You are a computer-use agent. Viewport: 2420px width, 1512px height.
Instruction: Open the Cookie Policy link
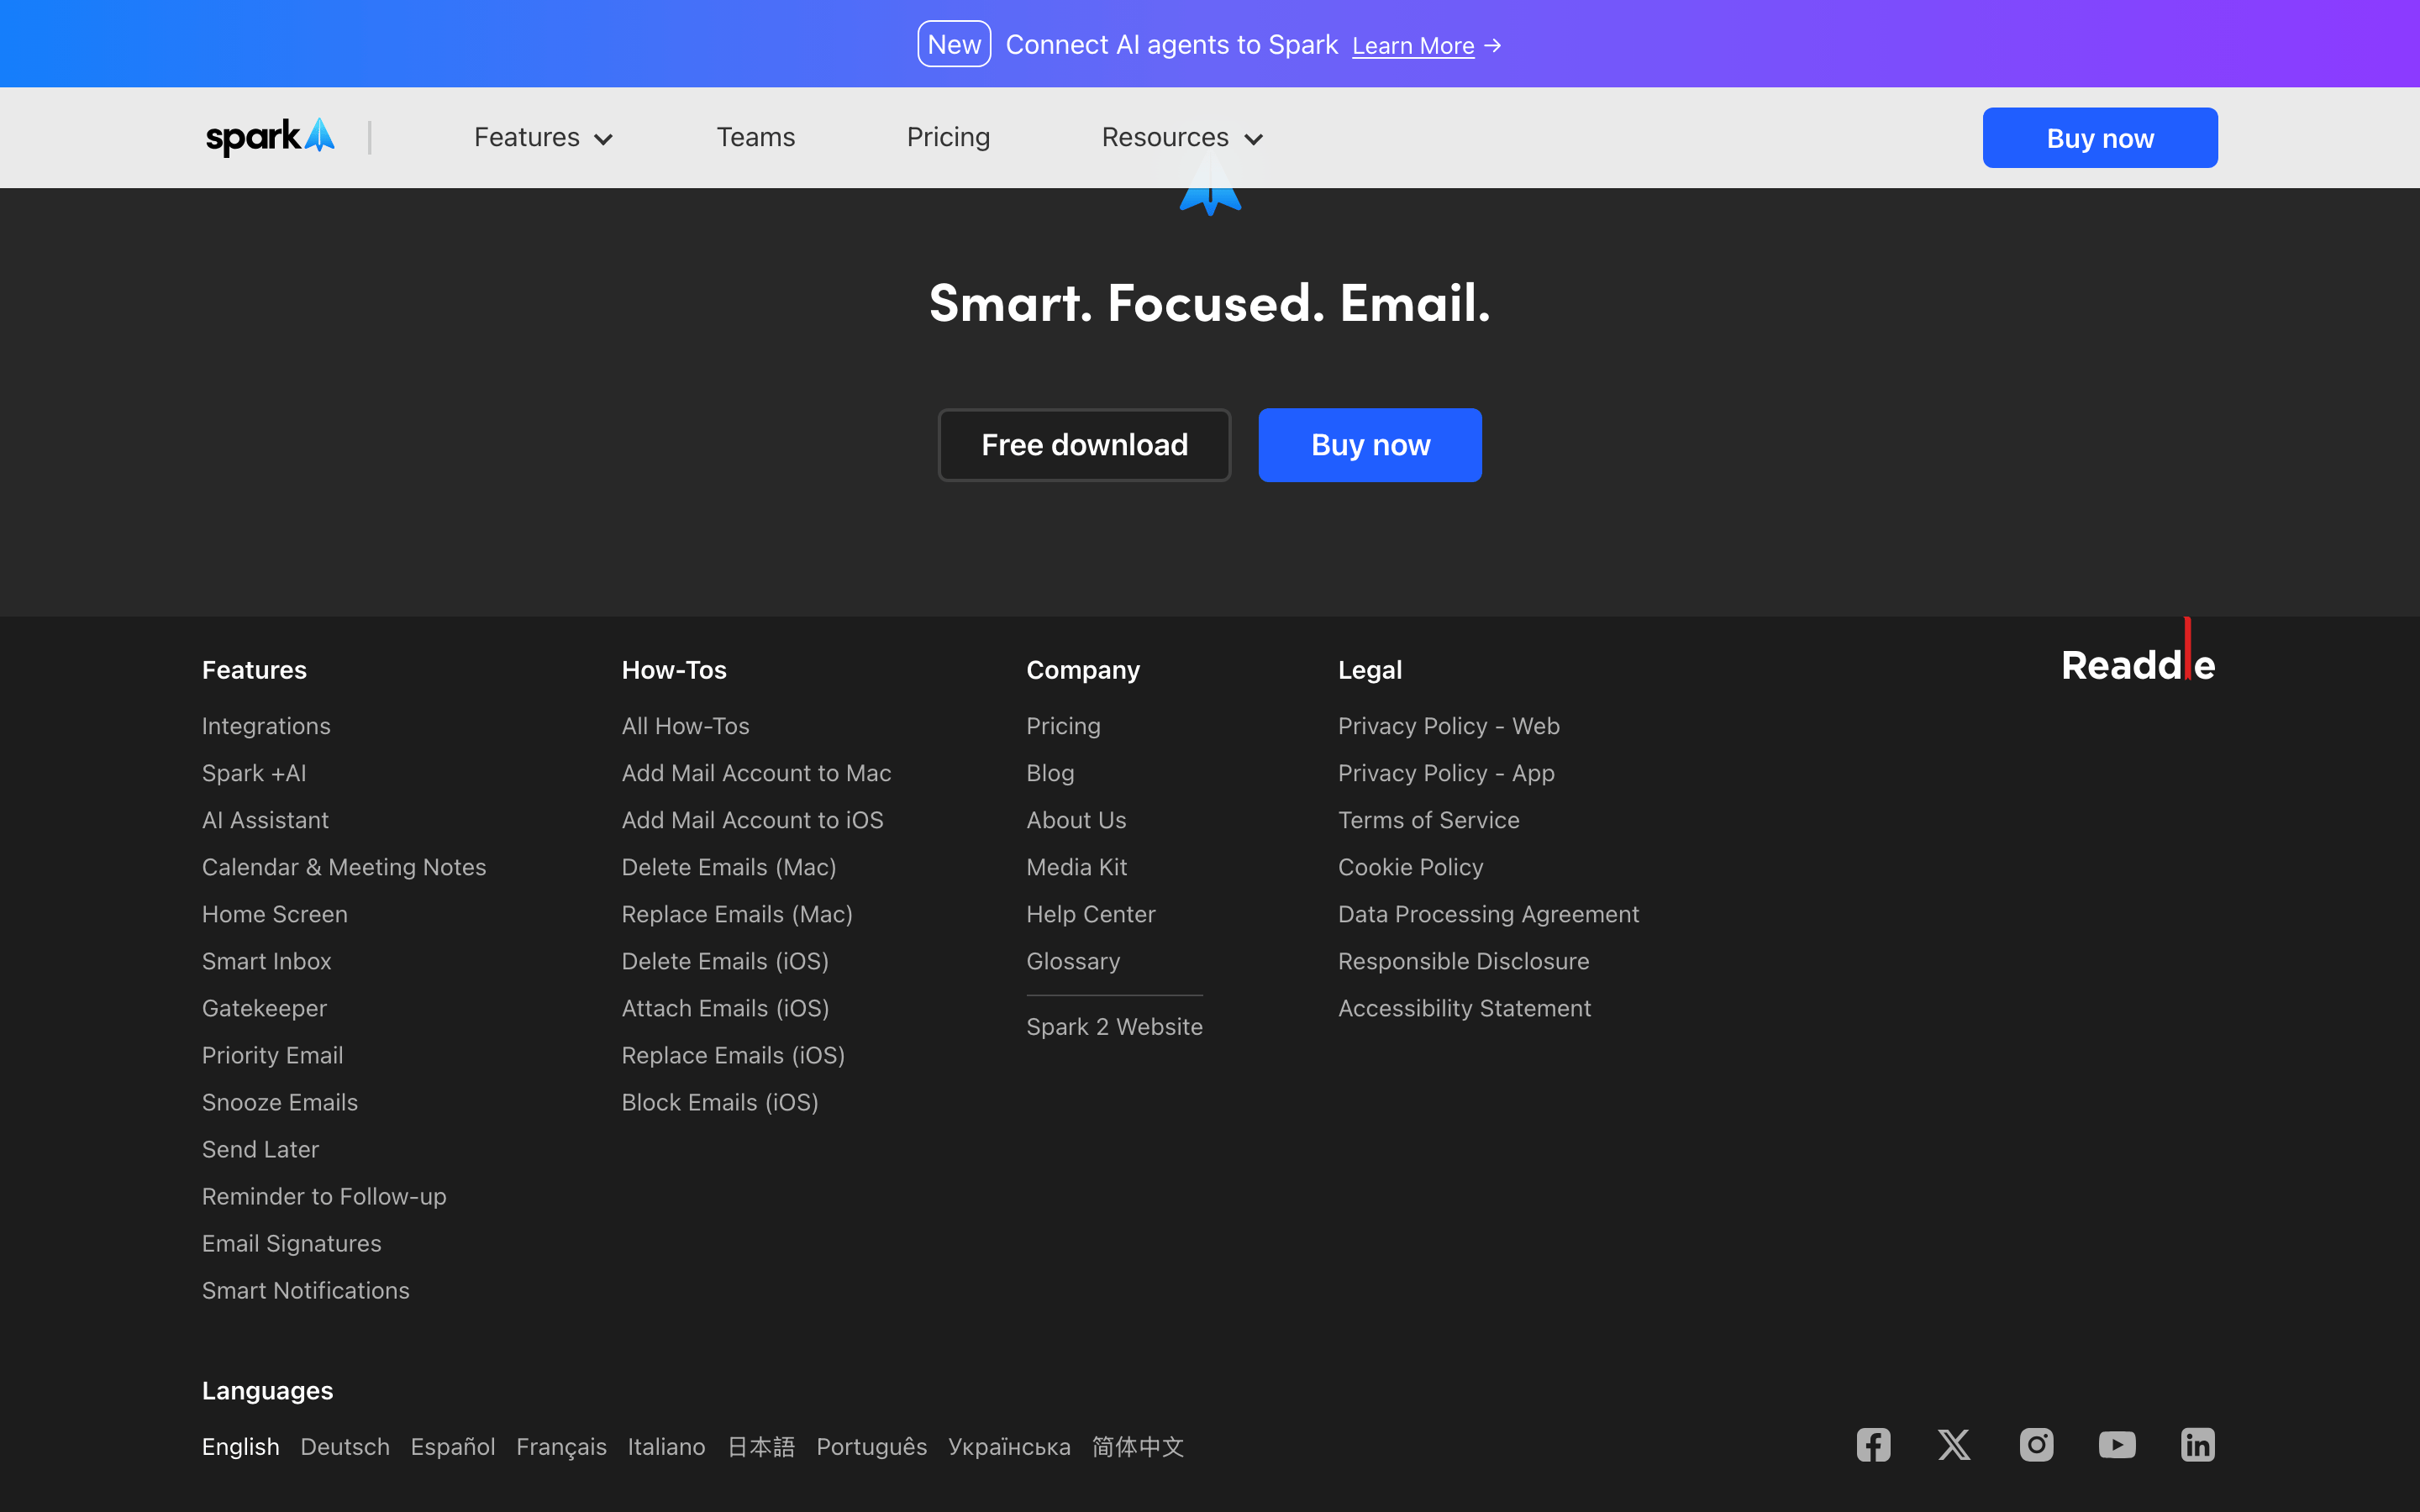(1410, 867)
